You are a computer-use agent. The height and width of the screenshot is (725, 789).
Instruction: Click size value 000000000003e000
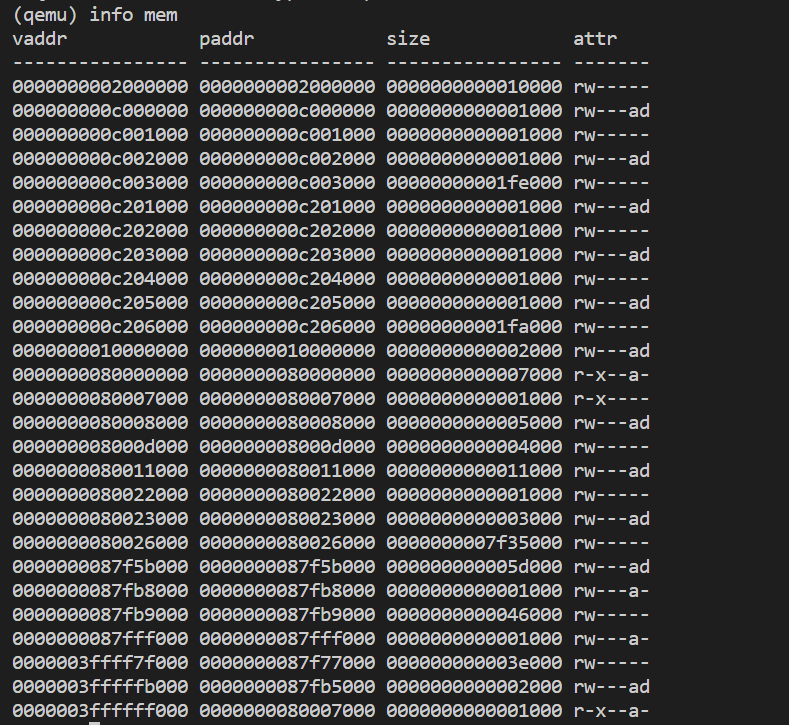click(474, 663)
